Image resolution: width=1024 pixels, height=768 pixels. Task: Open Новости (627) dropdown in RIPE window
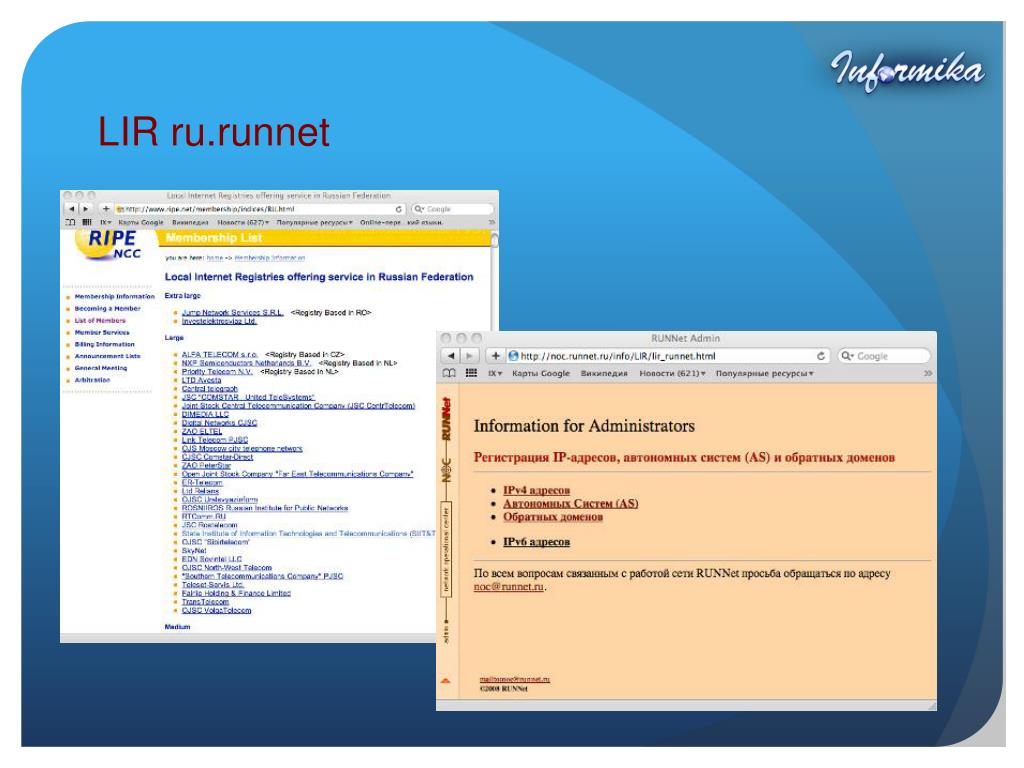point(243,222)
